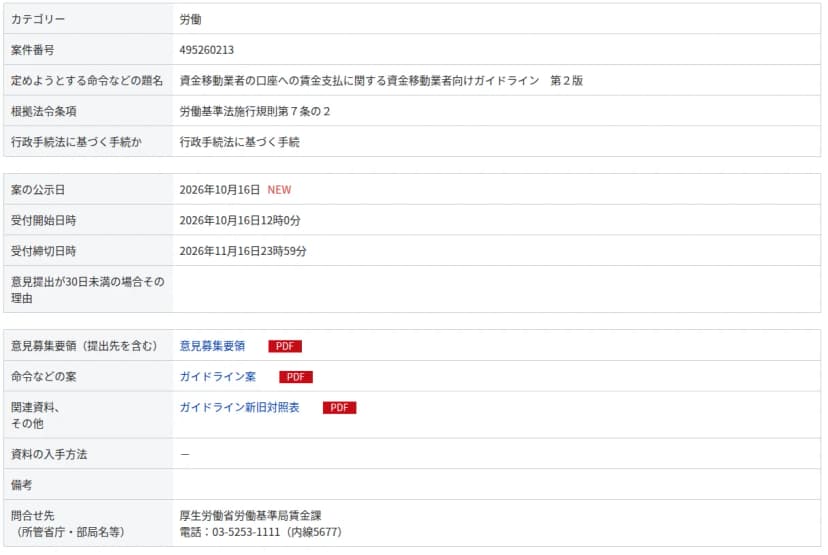Click the start time 2026年10月16日12時0分
The height and width of the screenshot is (555, 828).
240,220
